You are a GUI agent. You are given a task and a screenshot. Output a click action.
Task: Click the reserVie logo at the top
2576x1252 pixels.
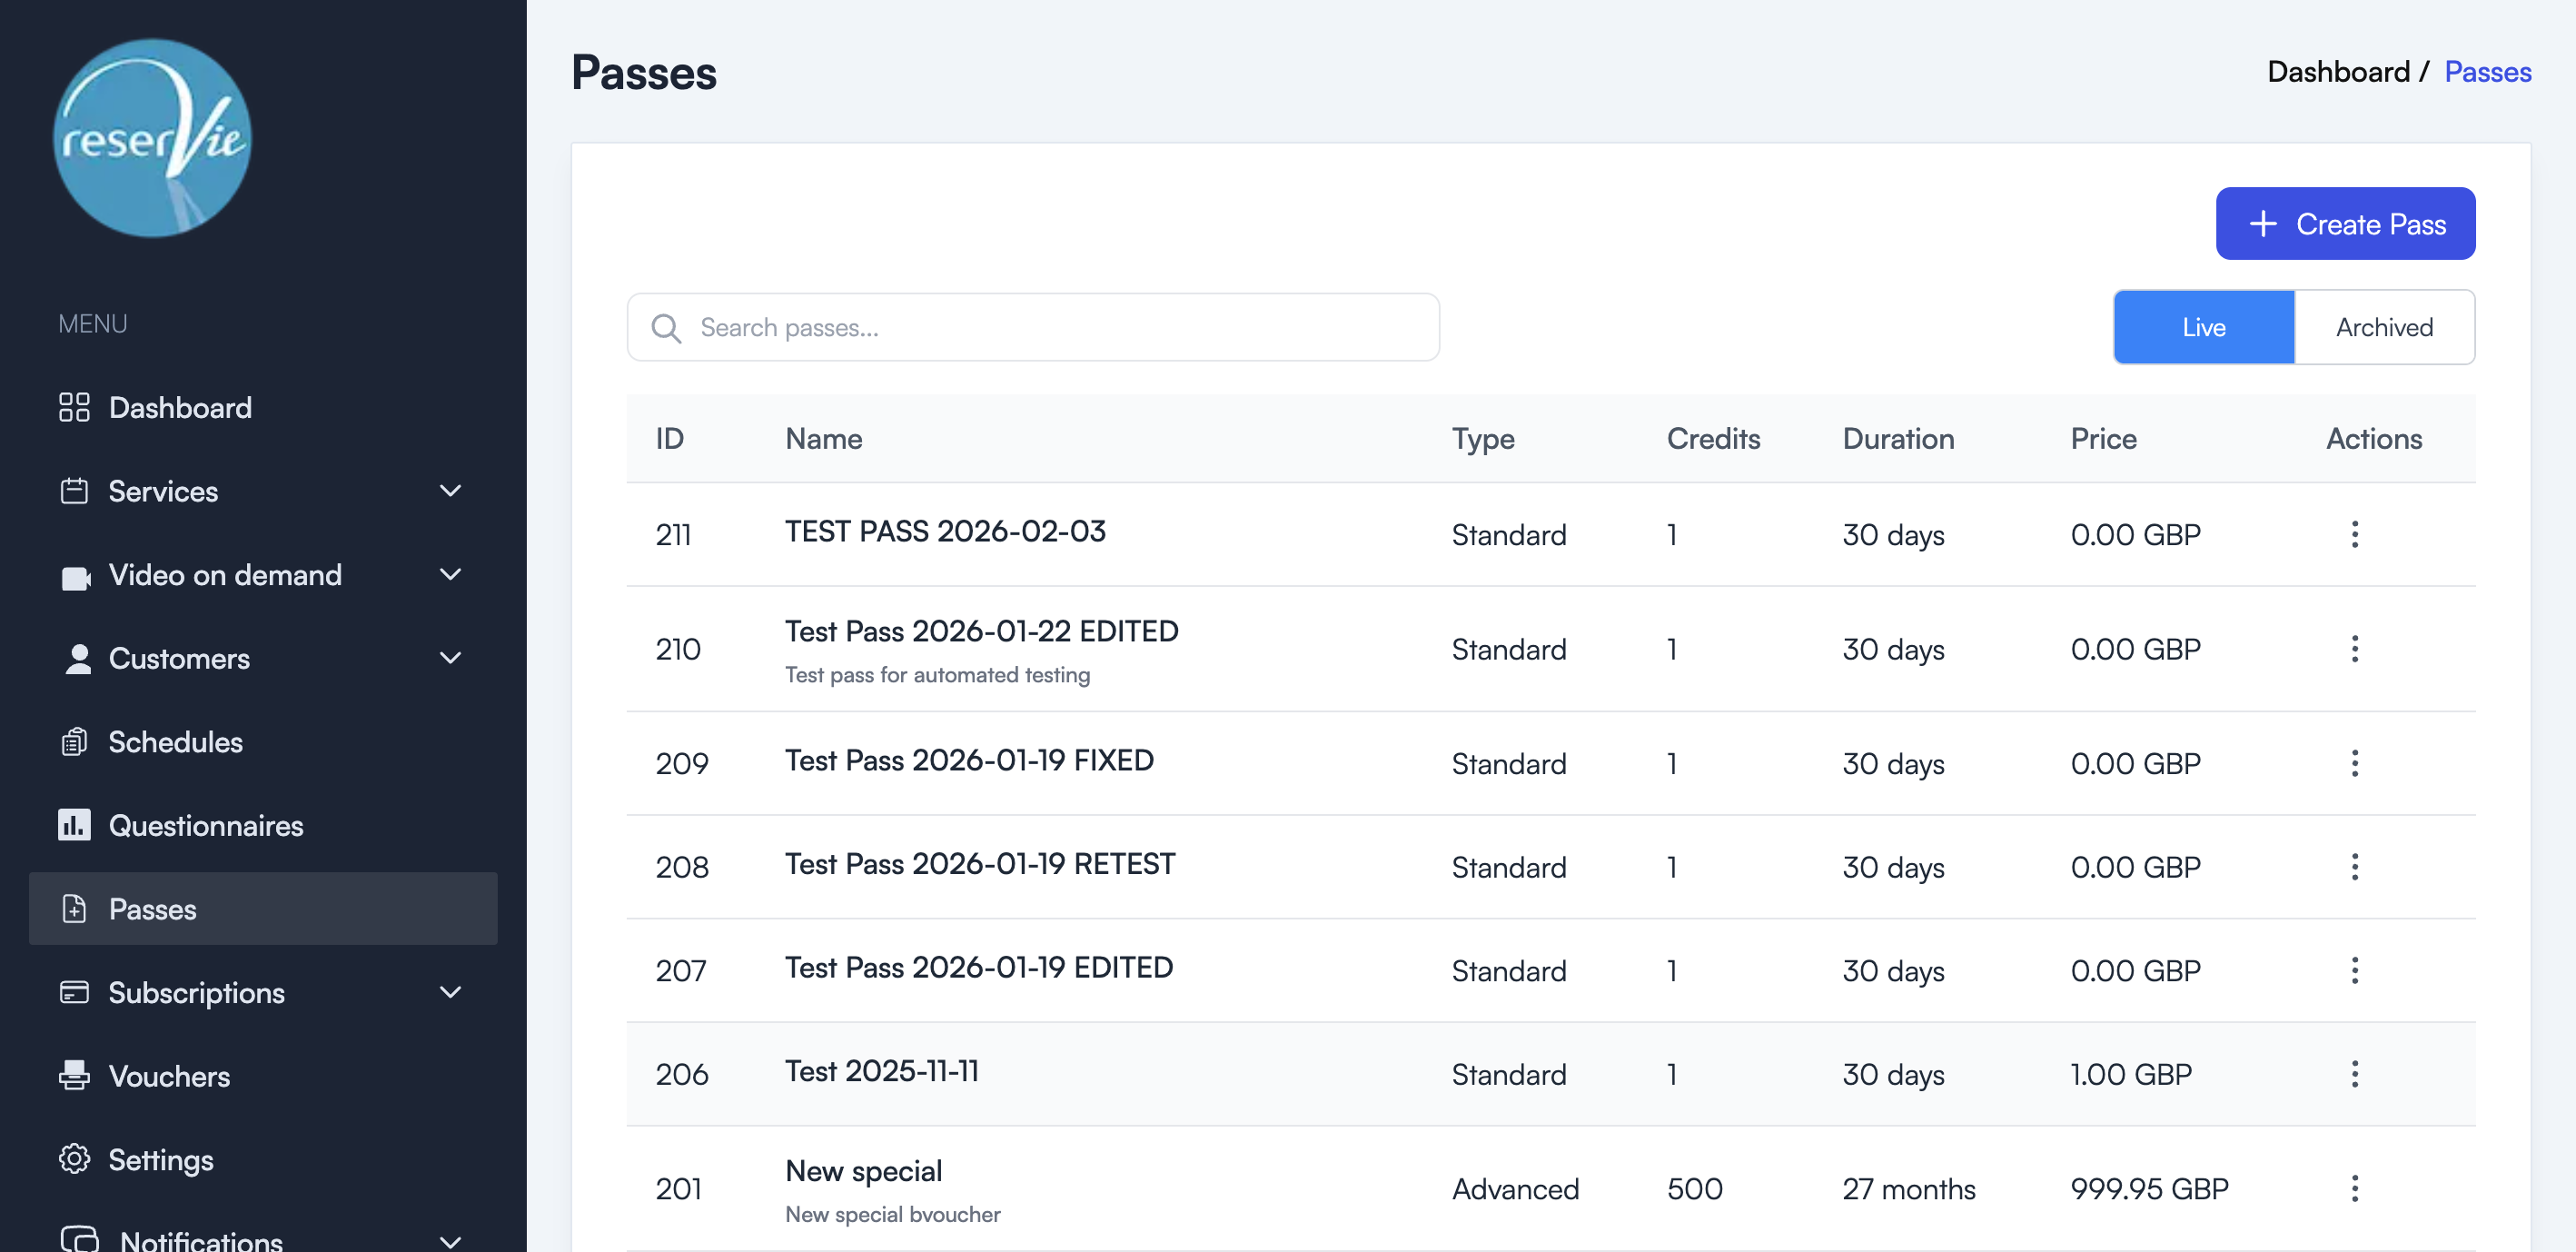coord(151,139)
